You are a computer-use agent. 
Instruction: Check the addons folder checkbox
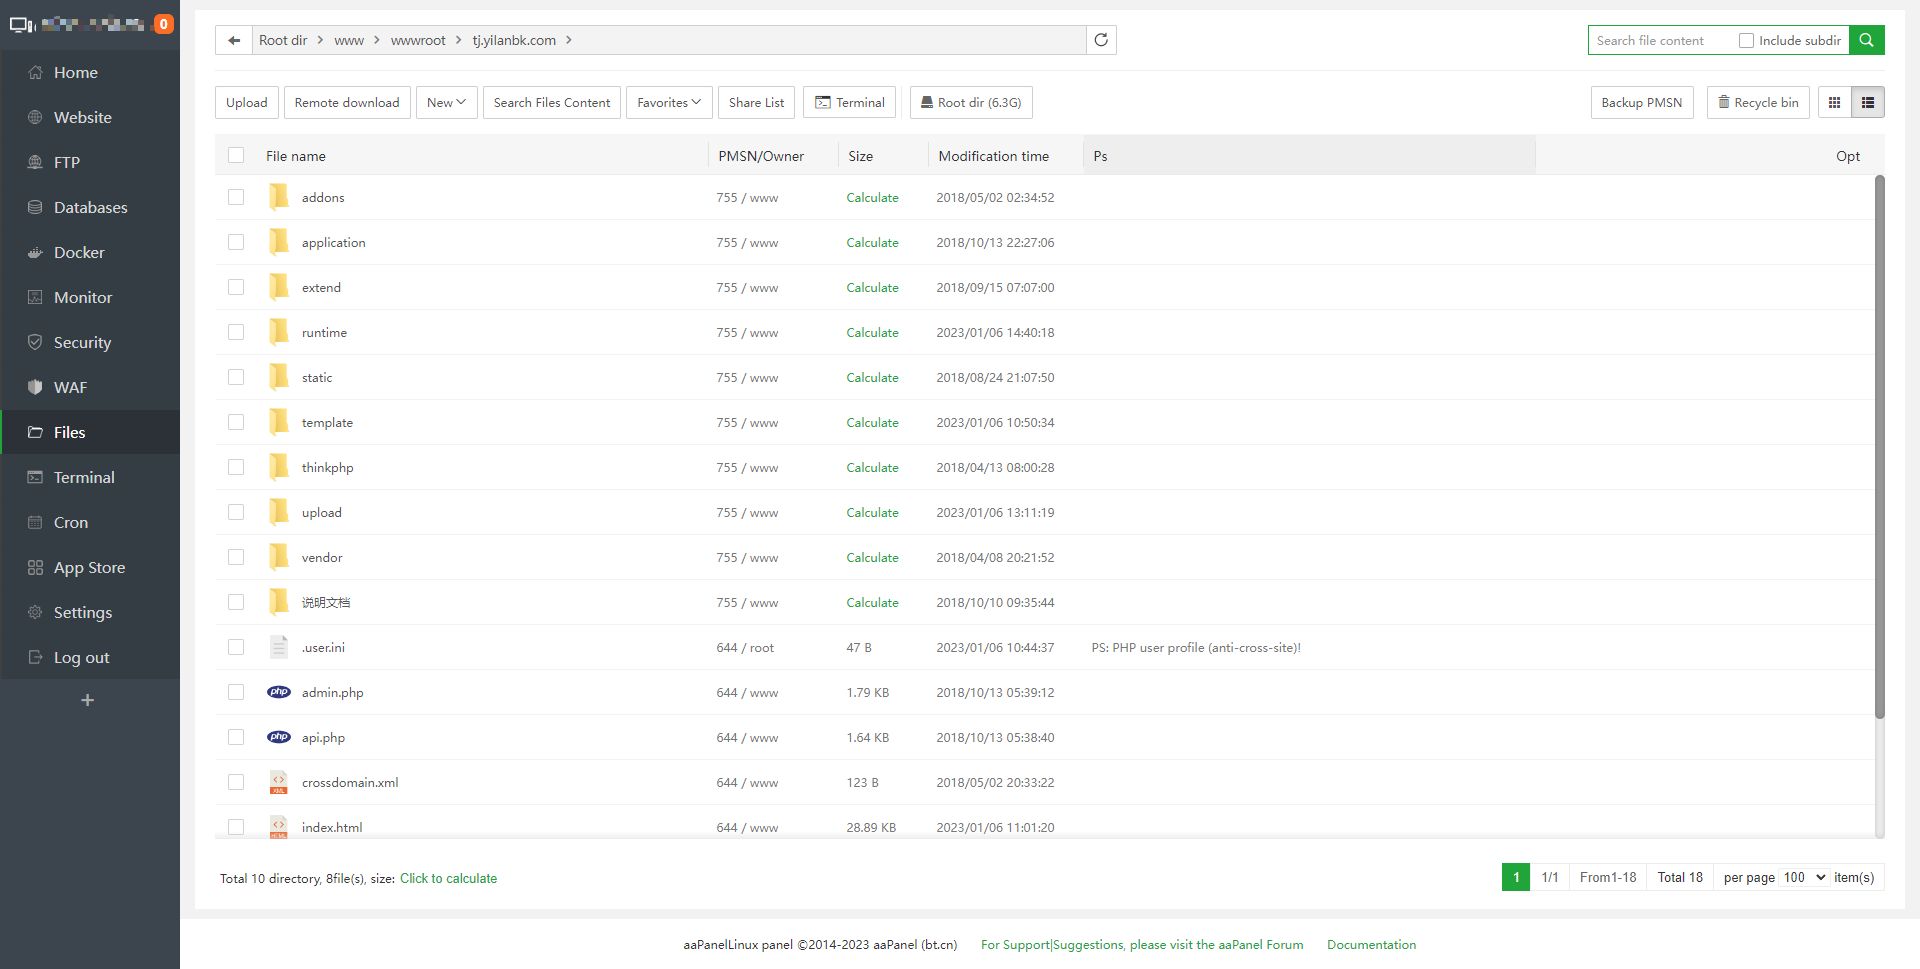tap(236, 197)
